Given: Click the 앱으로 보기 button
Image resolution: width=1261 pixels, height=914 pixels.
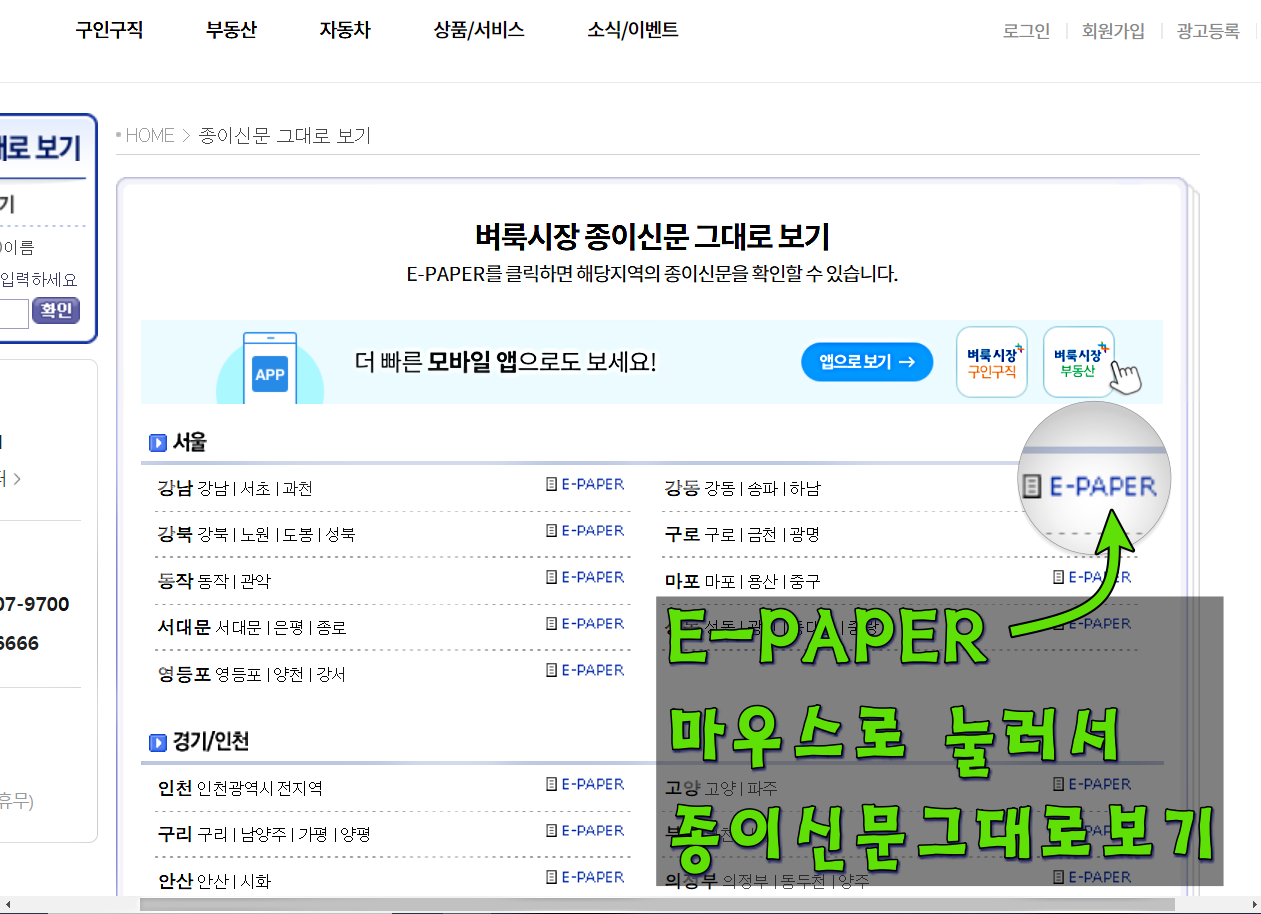Looking at the screenshot, I should (x=867, y=362).
